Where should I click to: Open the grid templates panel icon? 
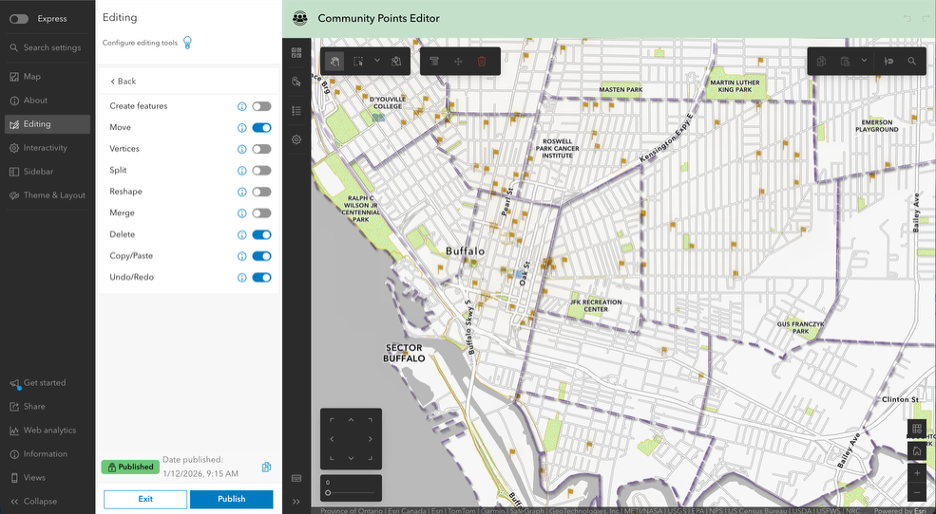point(297,53)
